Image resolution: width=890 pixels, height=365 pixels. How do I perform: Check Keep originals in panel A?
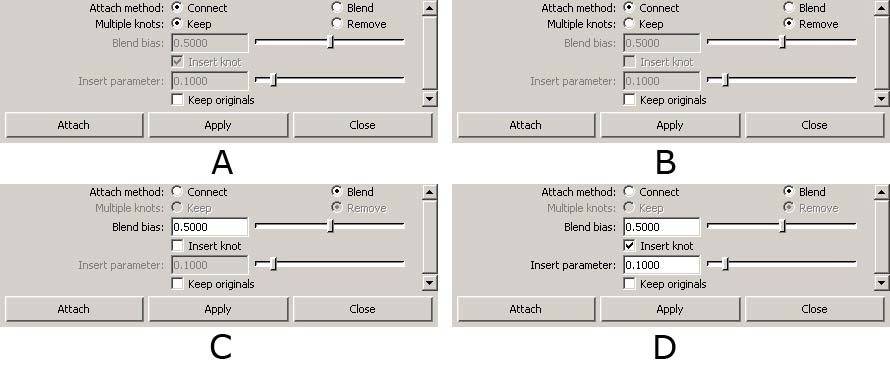(177, 100)
